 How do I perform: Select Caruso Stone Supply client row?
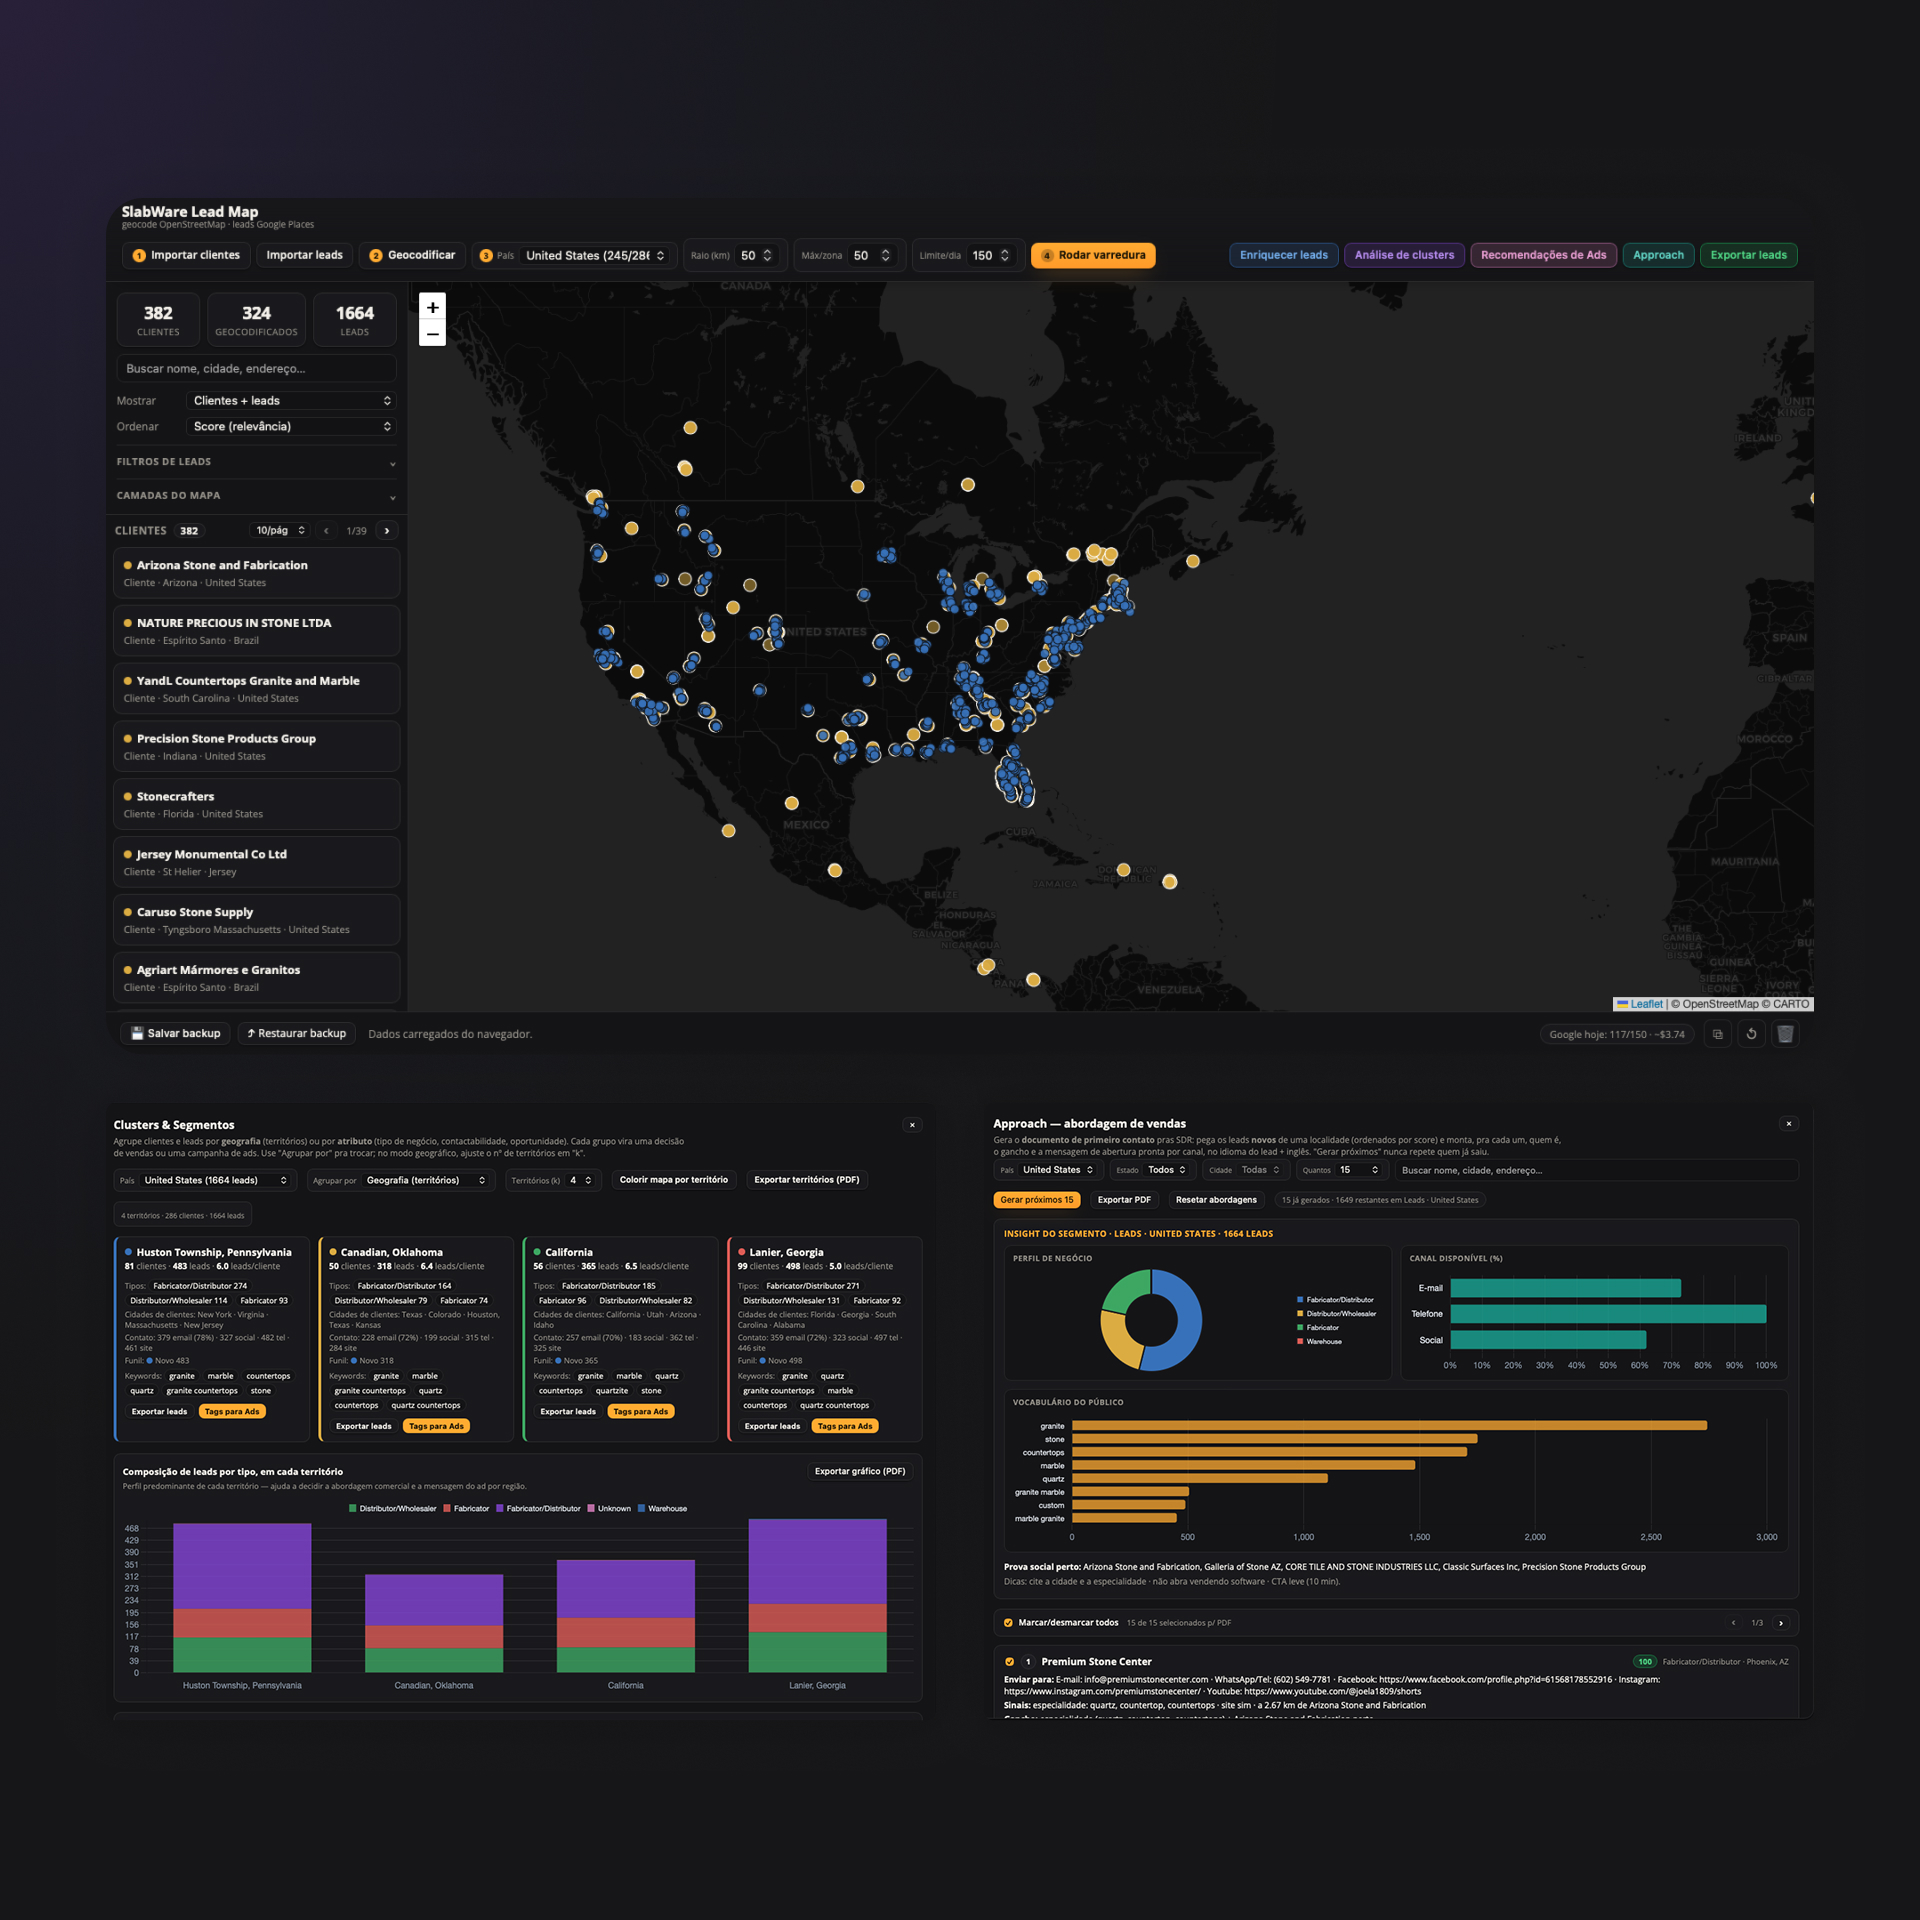256,920
